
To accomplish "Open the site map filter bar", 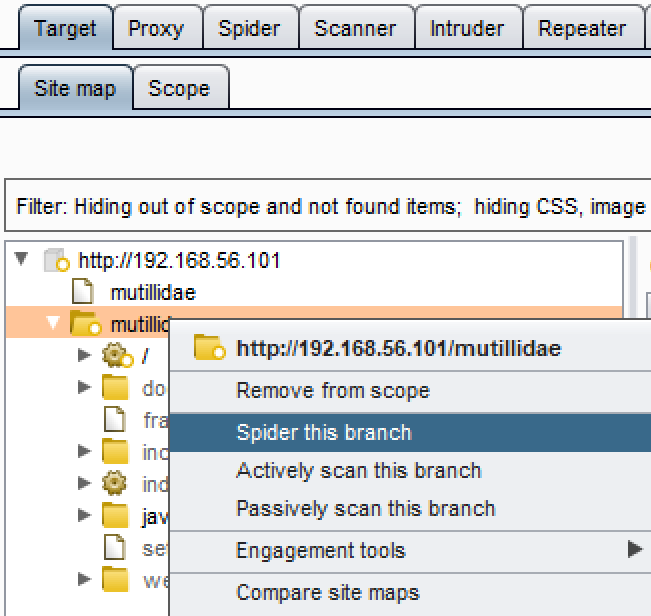I will [x=328, y=205].
